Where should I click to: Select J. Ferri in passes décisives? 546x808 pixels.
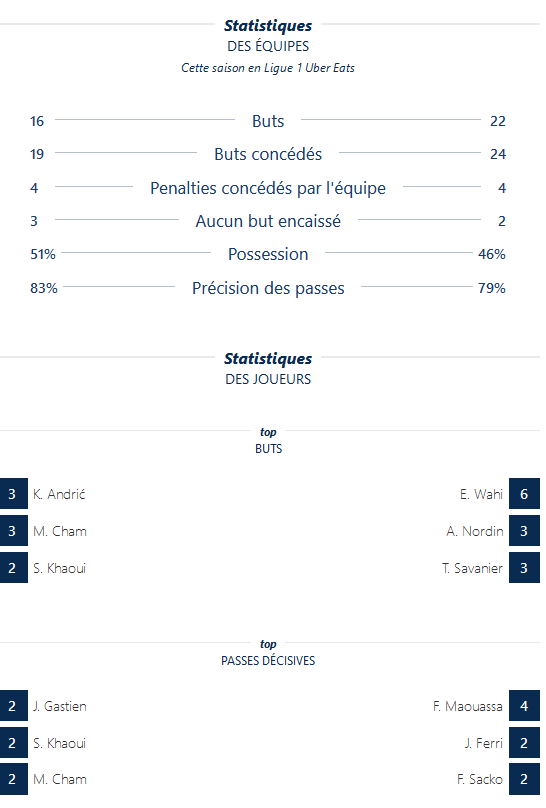click(x=483, y=743)
